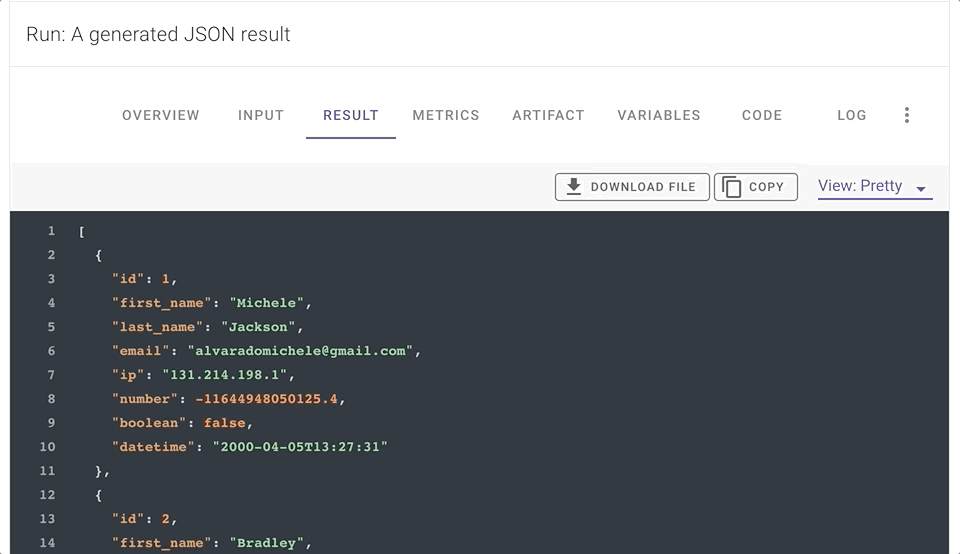View the Log tab
The height and width of the screenshot is (554, 960).
[x=852, y=115]
